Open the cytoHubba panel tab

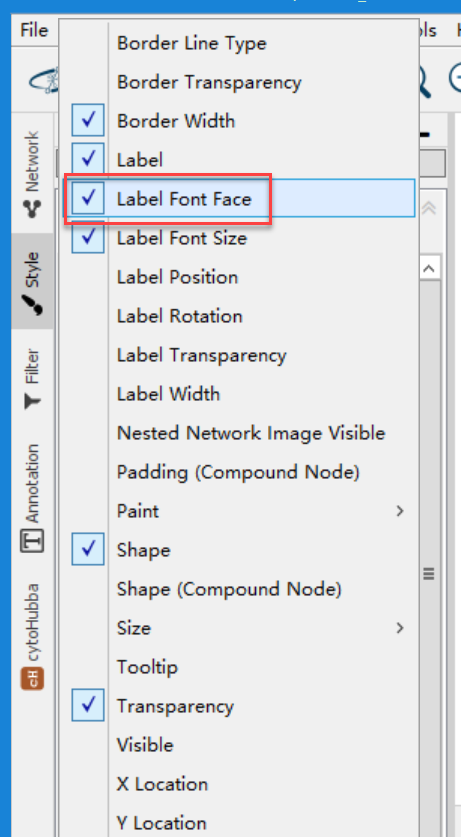coord(33,635)
